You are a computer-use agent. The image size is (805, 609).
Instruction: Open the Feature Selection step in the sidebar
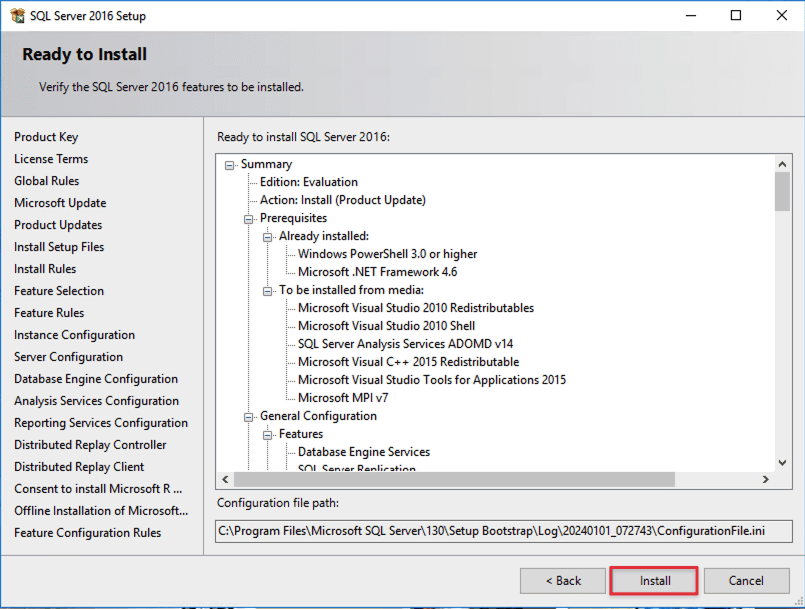point(59,291)
